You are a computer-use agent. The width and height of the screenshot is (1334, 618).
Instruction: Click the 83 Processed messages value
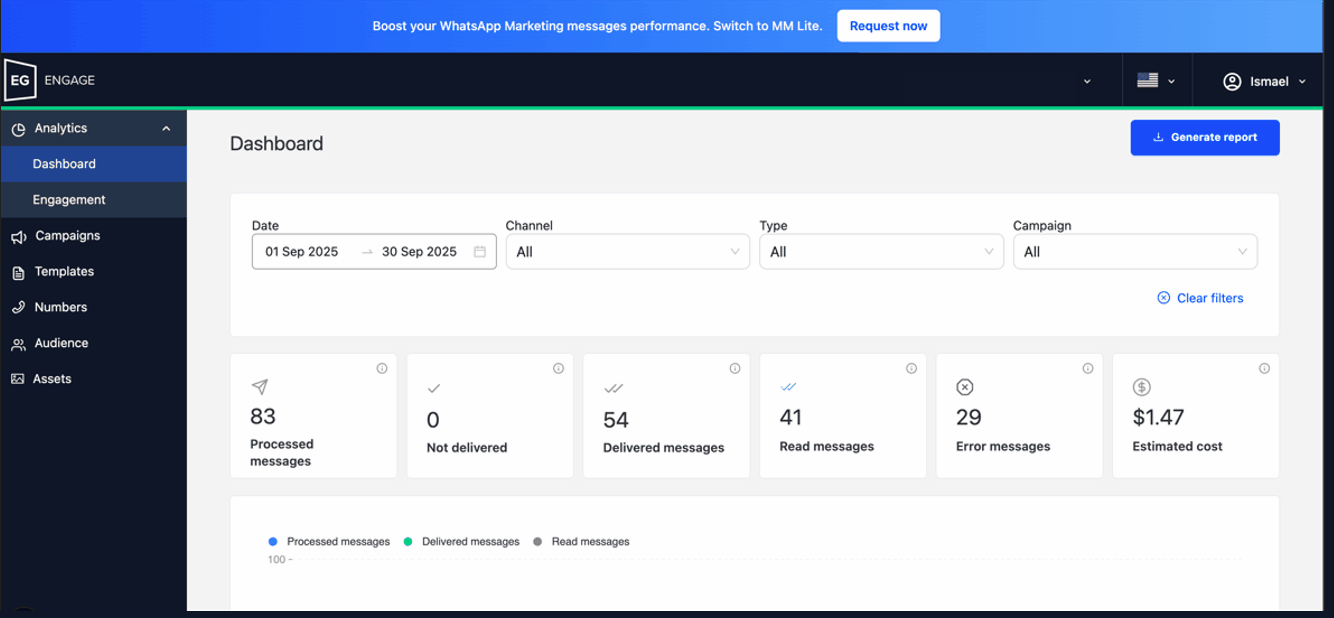(263, 416)
